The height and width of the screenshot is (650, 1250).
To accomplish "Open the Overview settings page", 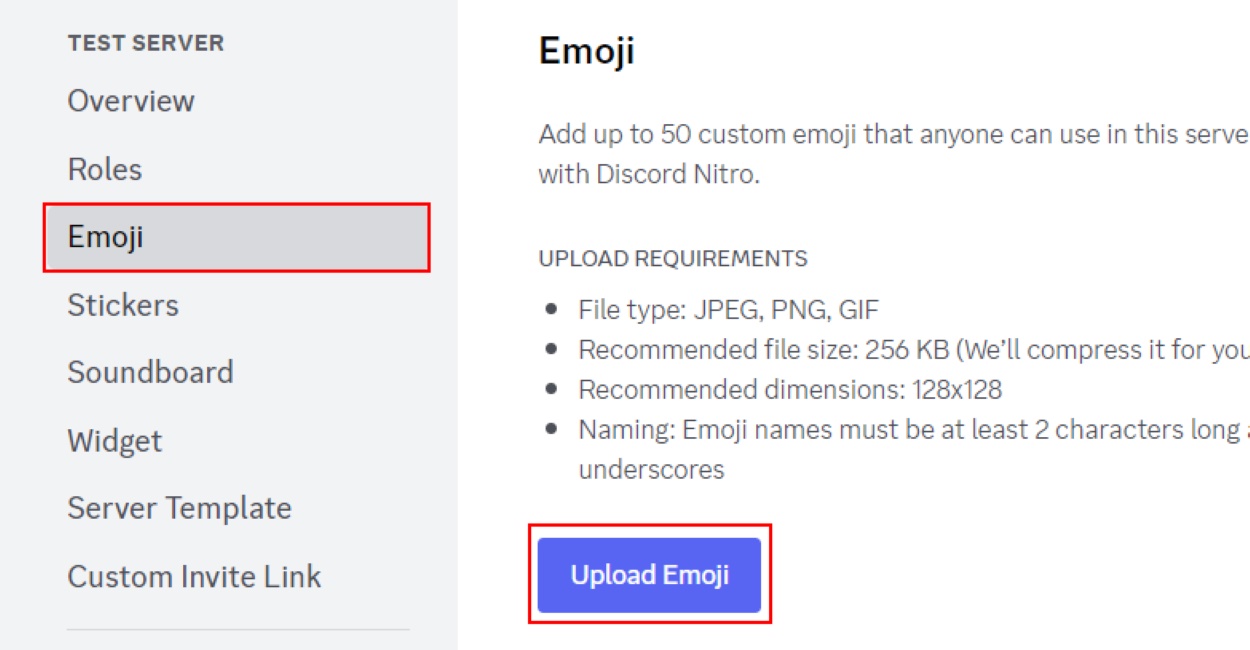I will pyautogui.click(x=130, y=101).
